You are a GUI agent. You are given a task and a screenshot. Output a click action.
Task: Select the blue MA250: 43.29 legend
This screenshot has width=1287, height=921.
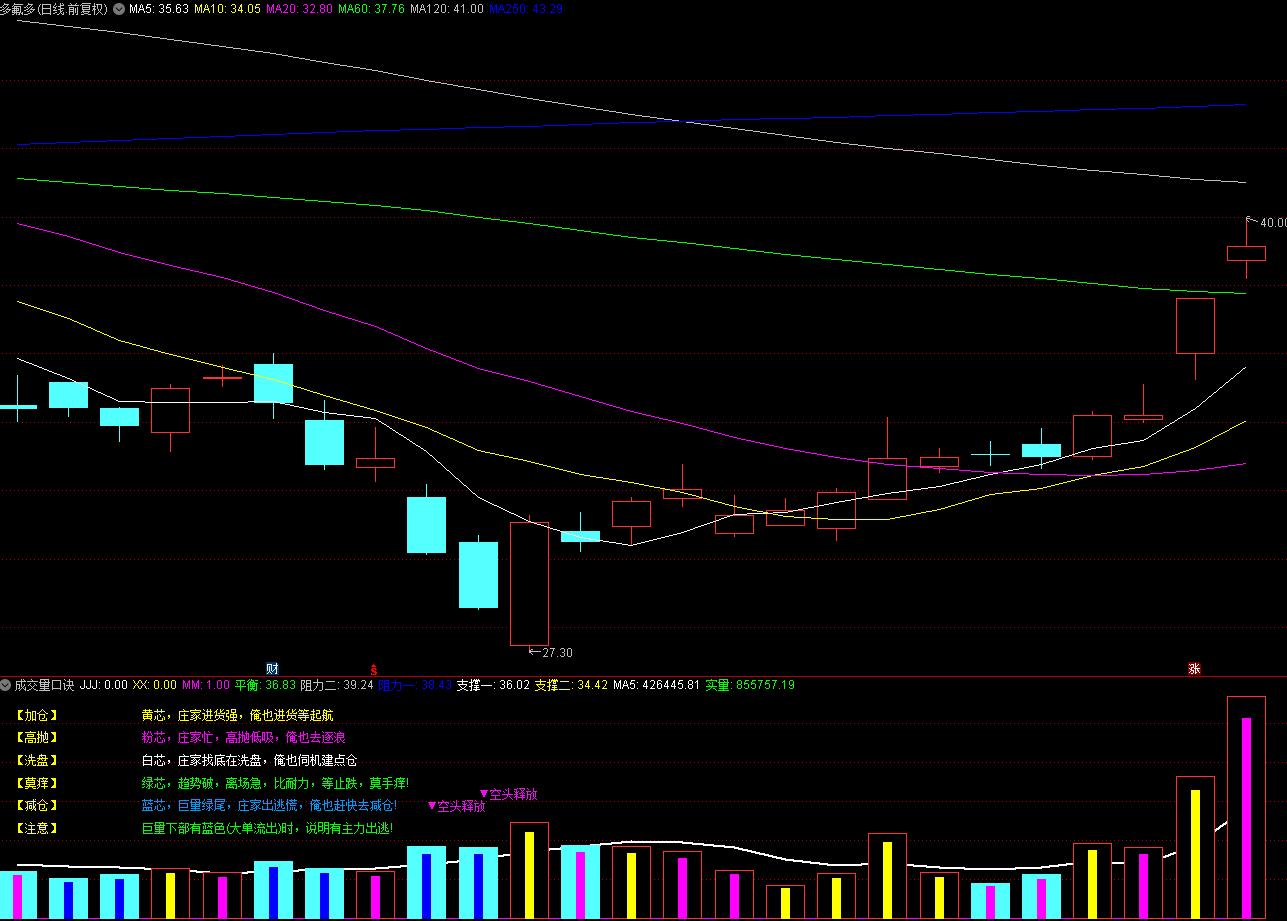pos(526,8)
